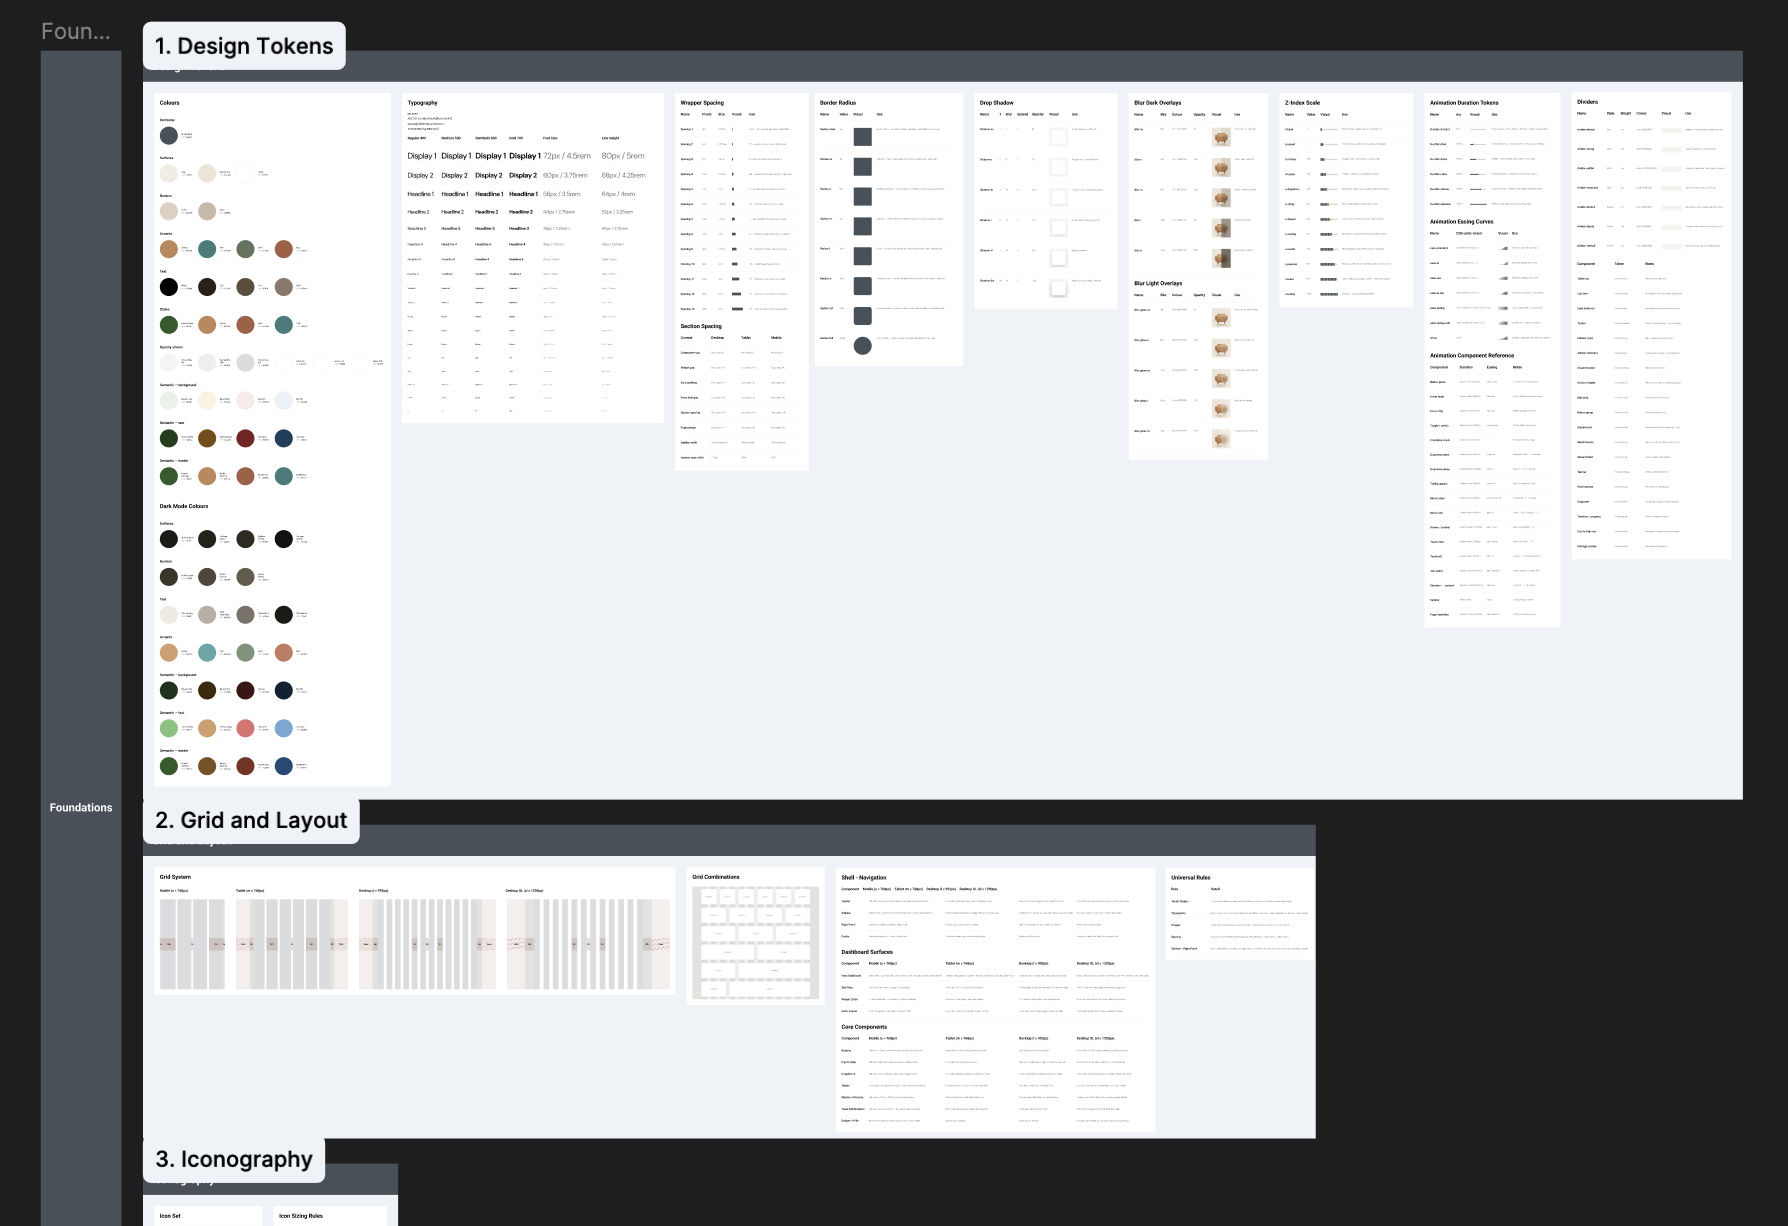Select the 'Display 1' Regular 400 type sample
1788x1226 pixels.
click(422, 156)
